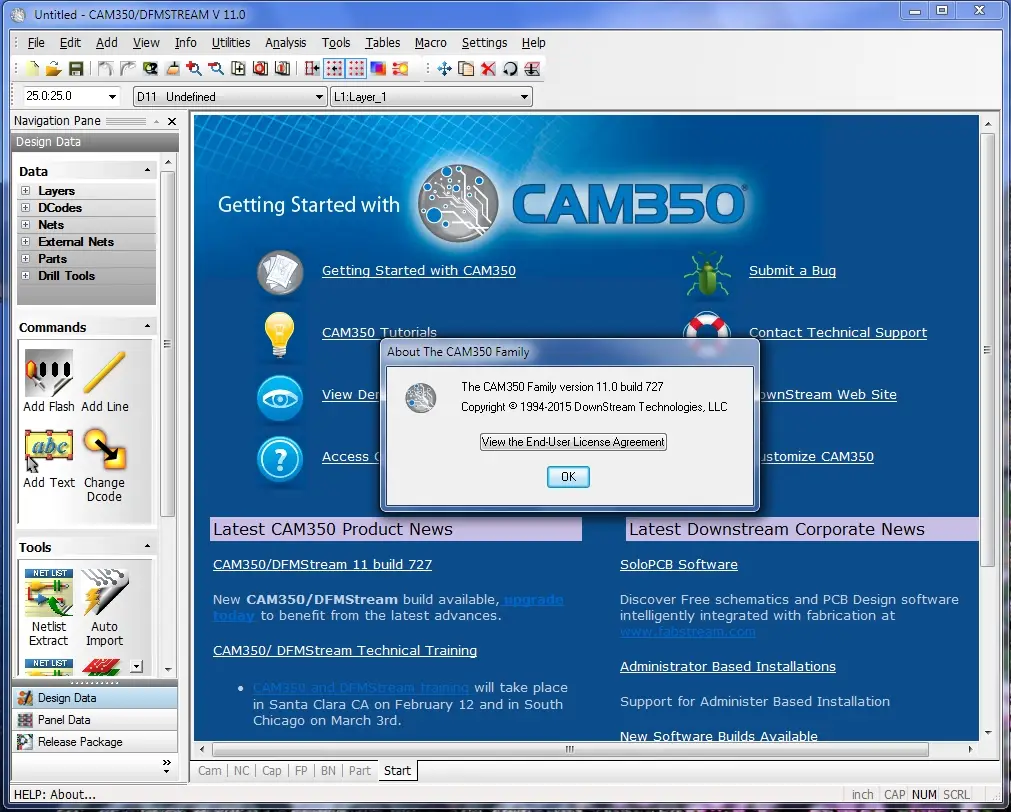Collapse the Tools section arrow

pyautogui.click(x=148, y=546)
